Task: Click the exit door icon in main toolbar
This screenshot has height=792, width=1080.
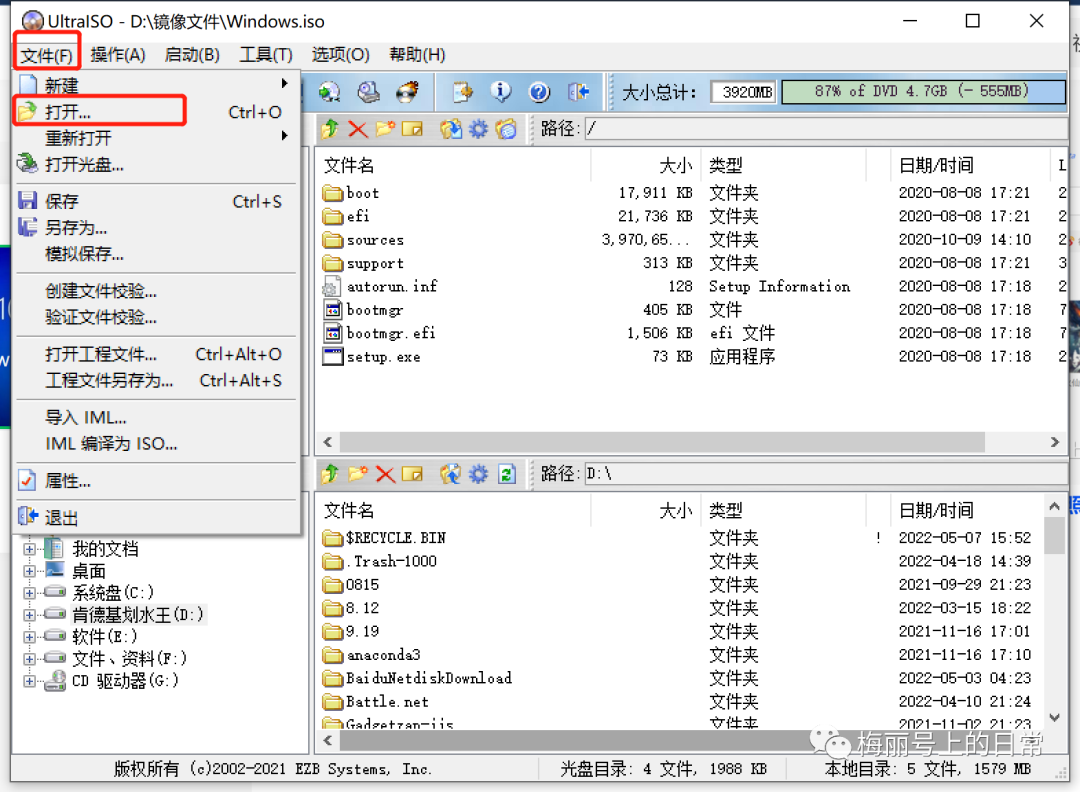Action: click(578, 92)
